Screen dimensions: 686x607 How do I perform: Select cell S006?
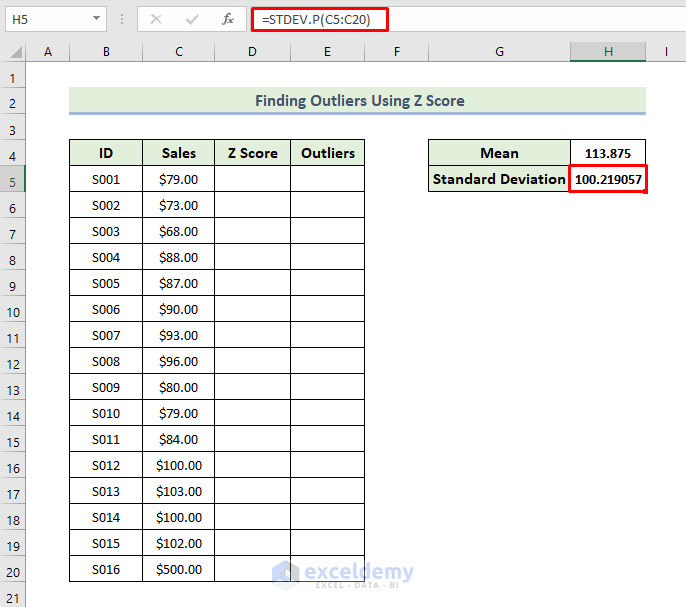click(106, 309)
